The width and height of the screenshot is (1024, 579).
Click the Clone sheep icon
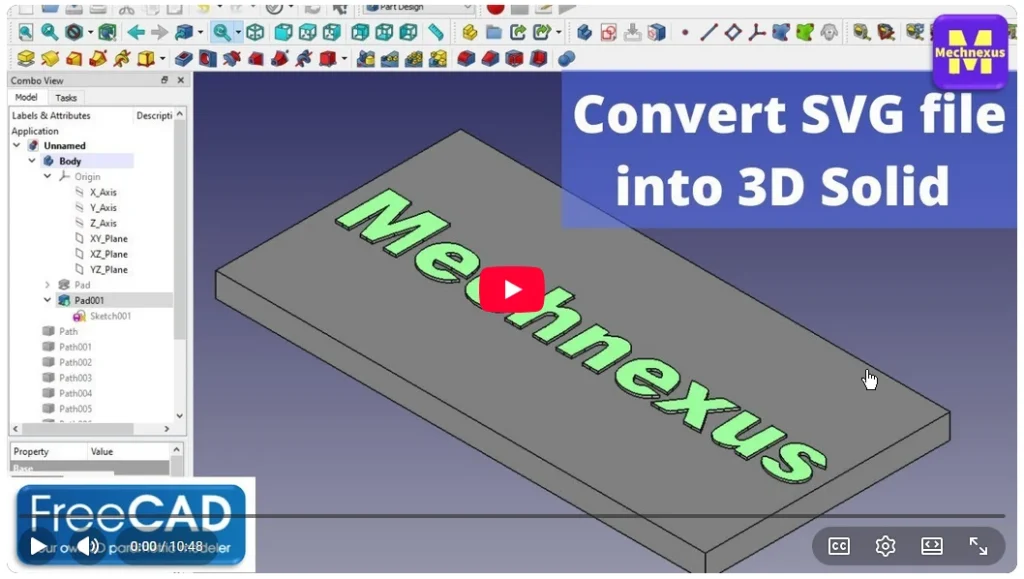click(x=829, y=32)
